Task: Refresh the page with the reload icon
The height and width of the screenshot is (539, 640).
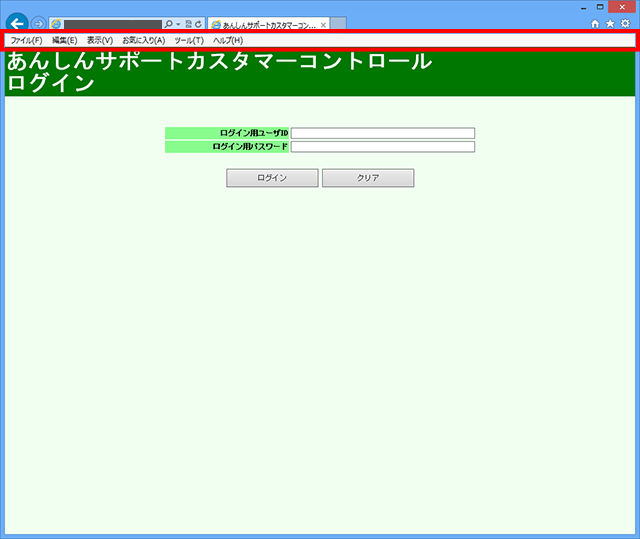Action: click(x=198, y=24)
